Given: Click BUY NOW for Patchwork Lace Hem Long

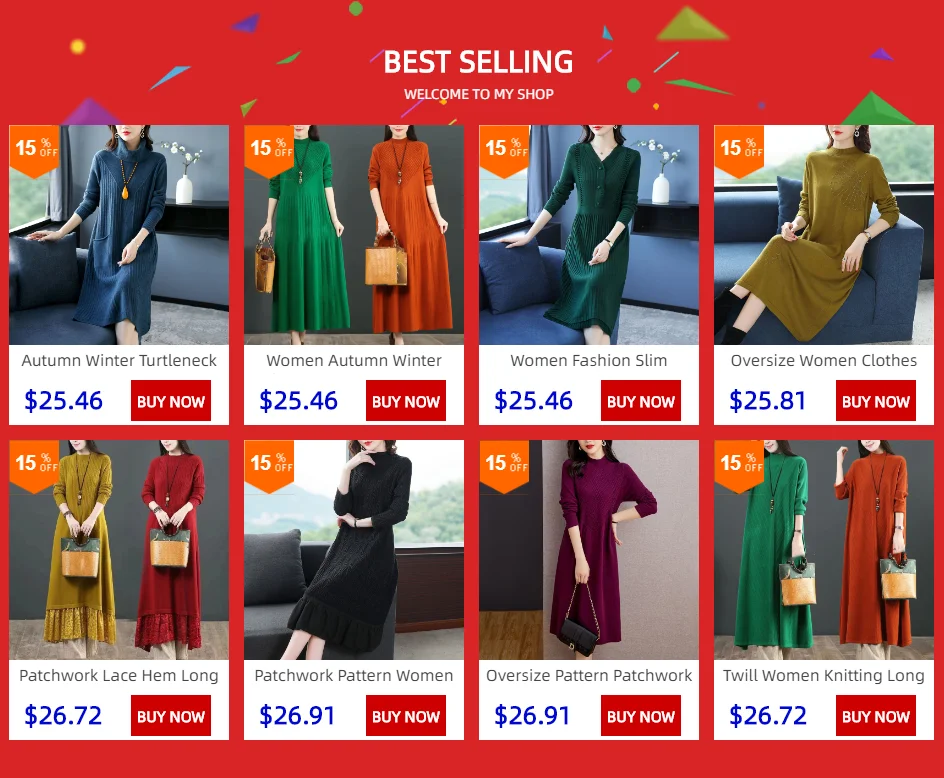Looking at the screenshot, I should [171, 716].
